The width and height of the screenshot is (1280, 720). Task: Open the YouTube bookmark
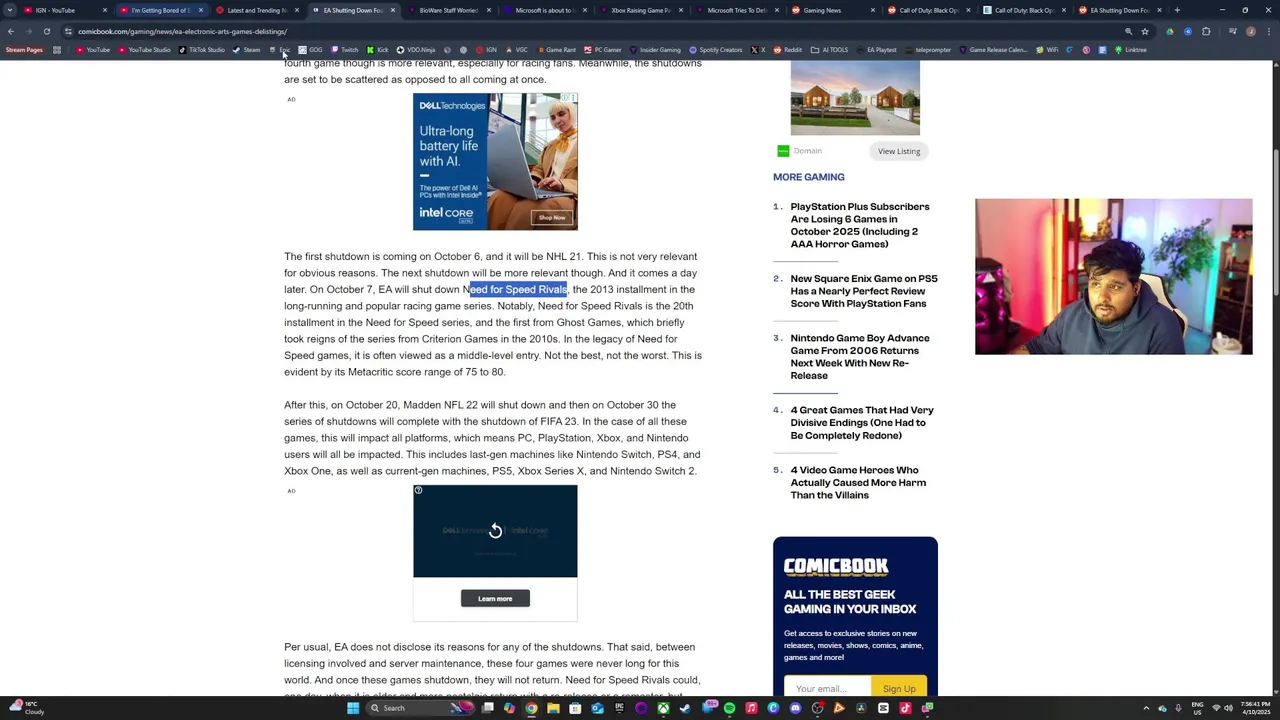93,50
